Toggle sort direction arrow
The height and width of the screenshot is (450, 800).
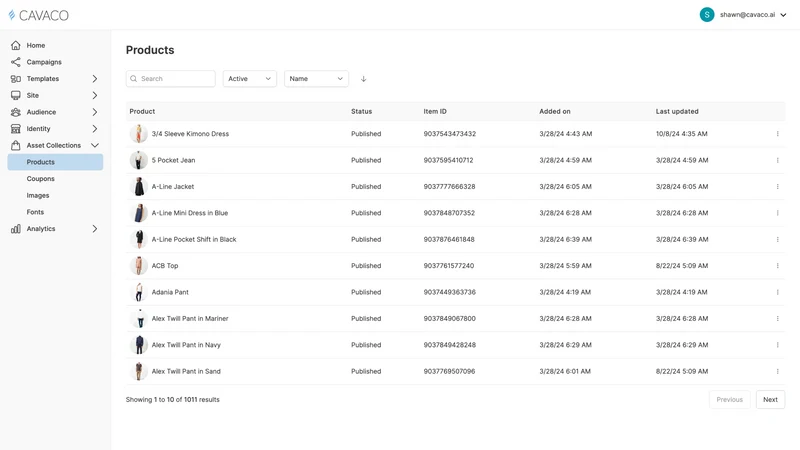[363, 79]
